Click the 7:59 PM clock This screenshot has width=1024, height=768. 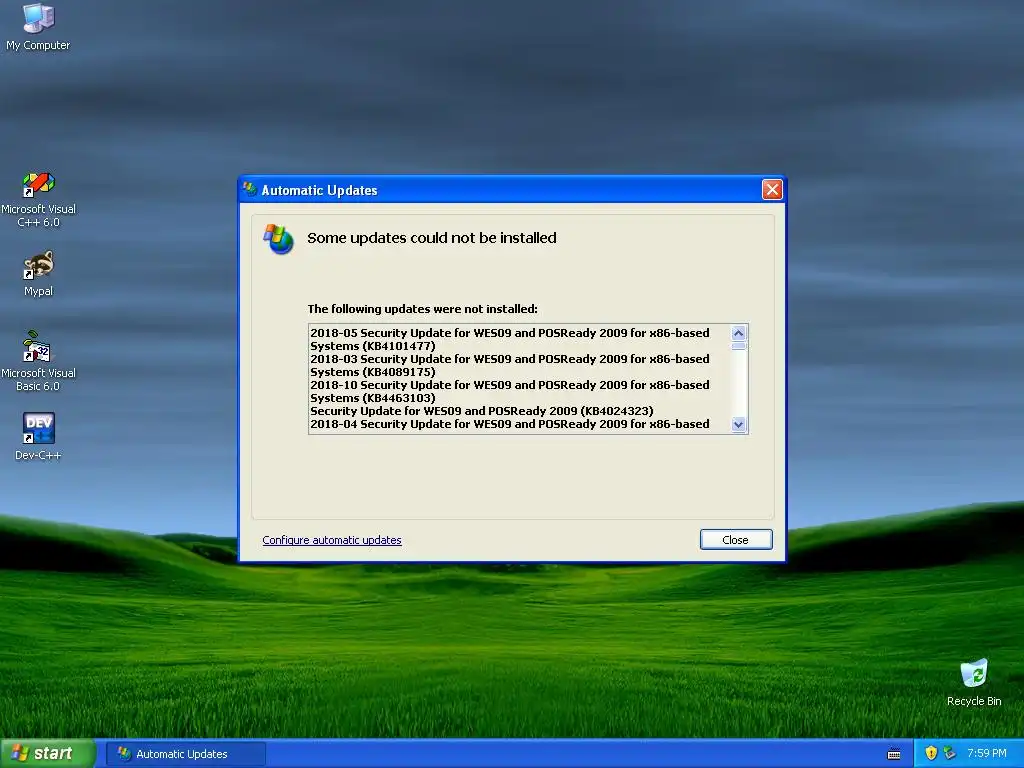pos(986,753)
